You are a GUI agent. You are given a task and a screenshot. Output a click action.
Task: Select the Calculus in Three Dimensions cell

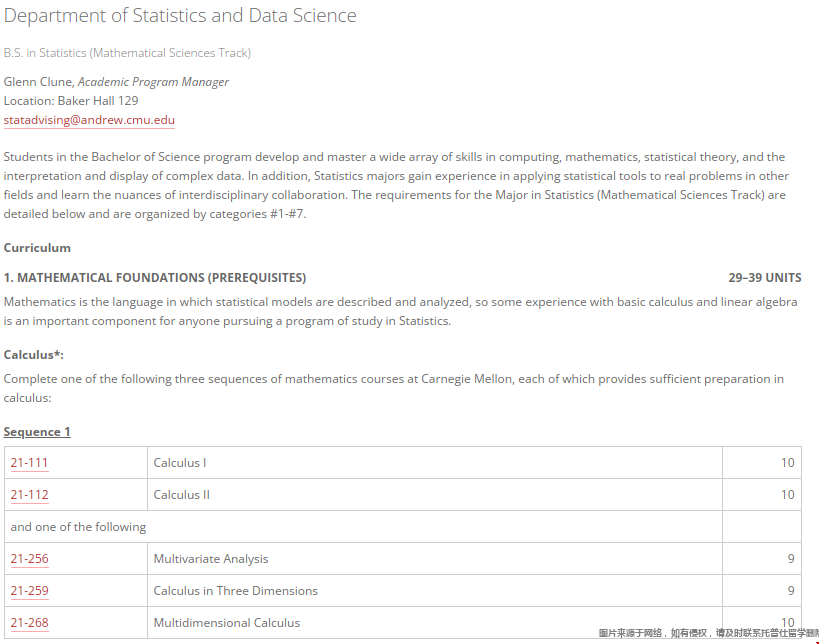[x=235, y=591]
